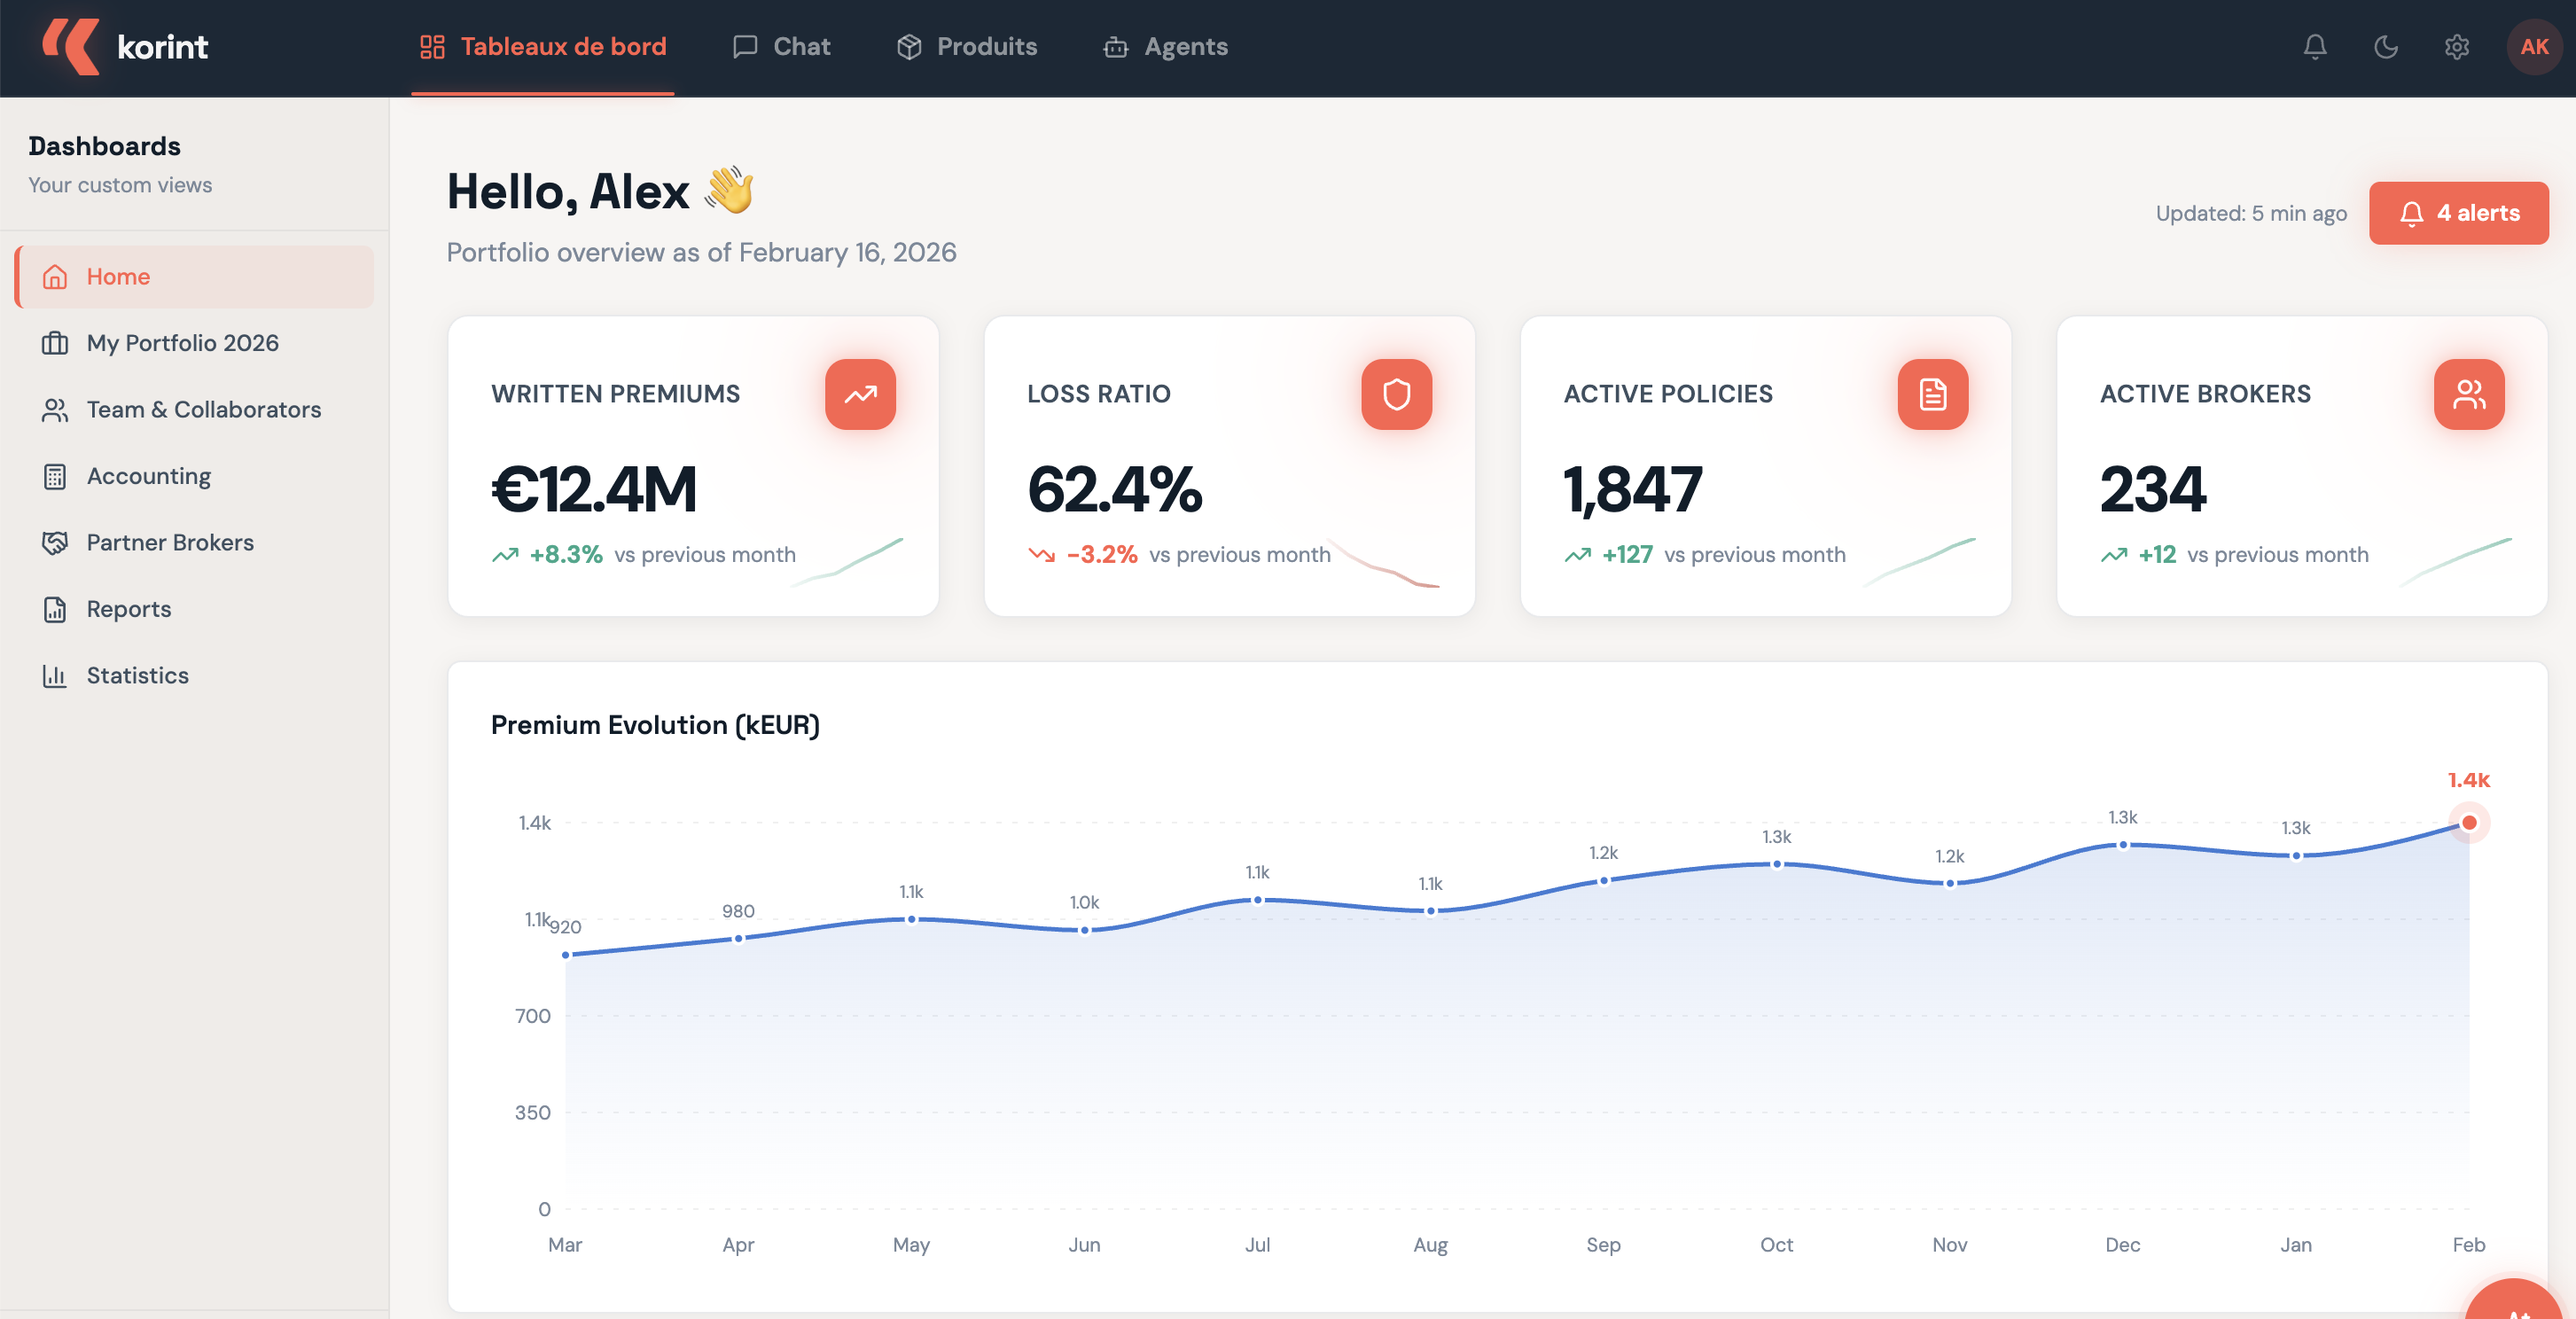
Task: Click the highlighted Feb 1.4k data point
Action: 2468,822
